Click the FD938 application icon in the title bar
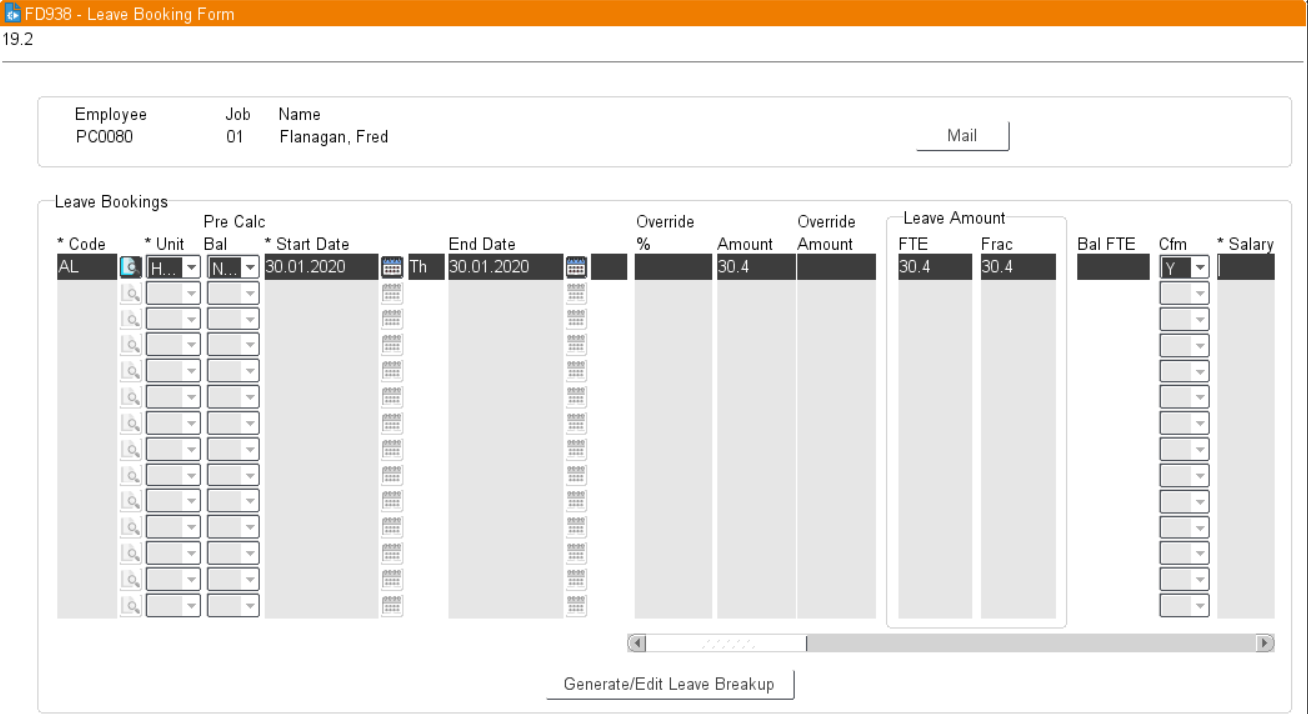This screenshot has width=1308, height=714. [x=11, y=13]
